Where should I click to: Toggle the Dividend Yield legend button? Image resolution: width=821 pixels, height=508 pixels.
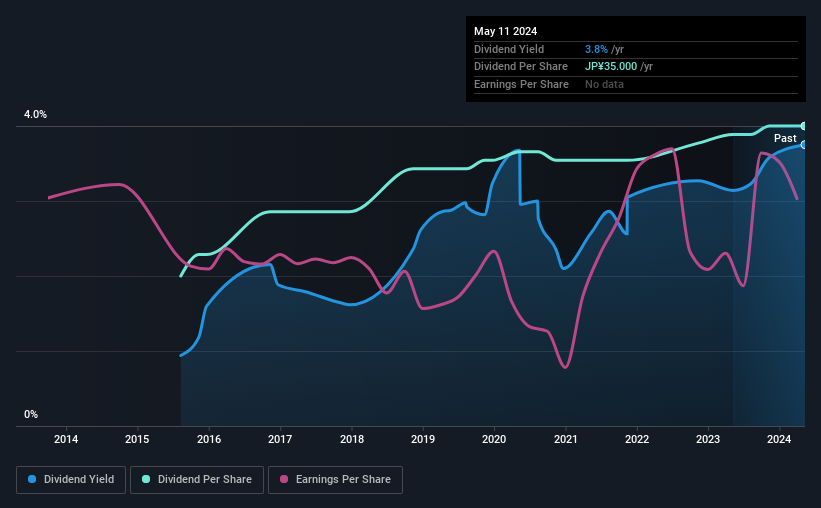pos(71,480)
